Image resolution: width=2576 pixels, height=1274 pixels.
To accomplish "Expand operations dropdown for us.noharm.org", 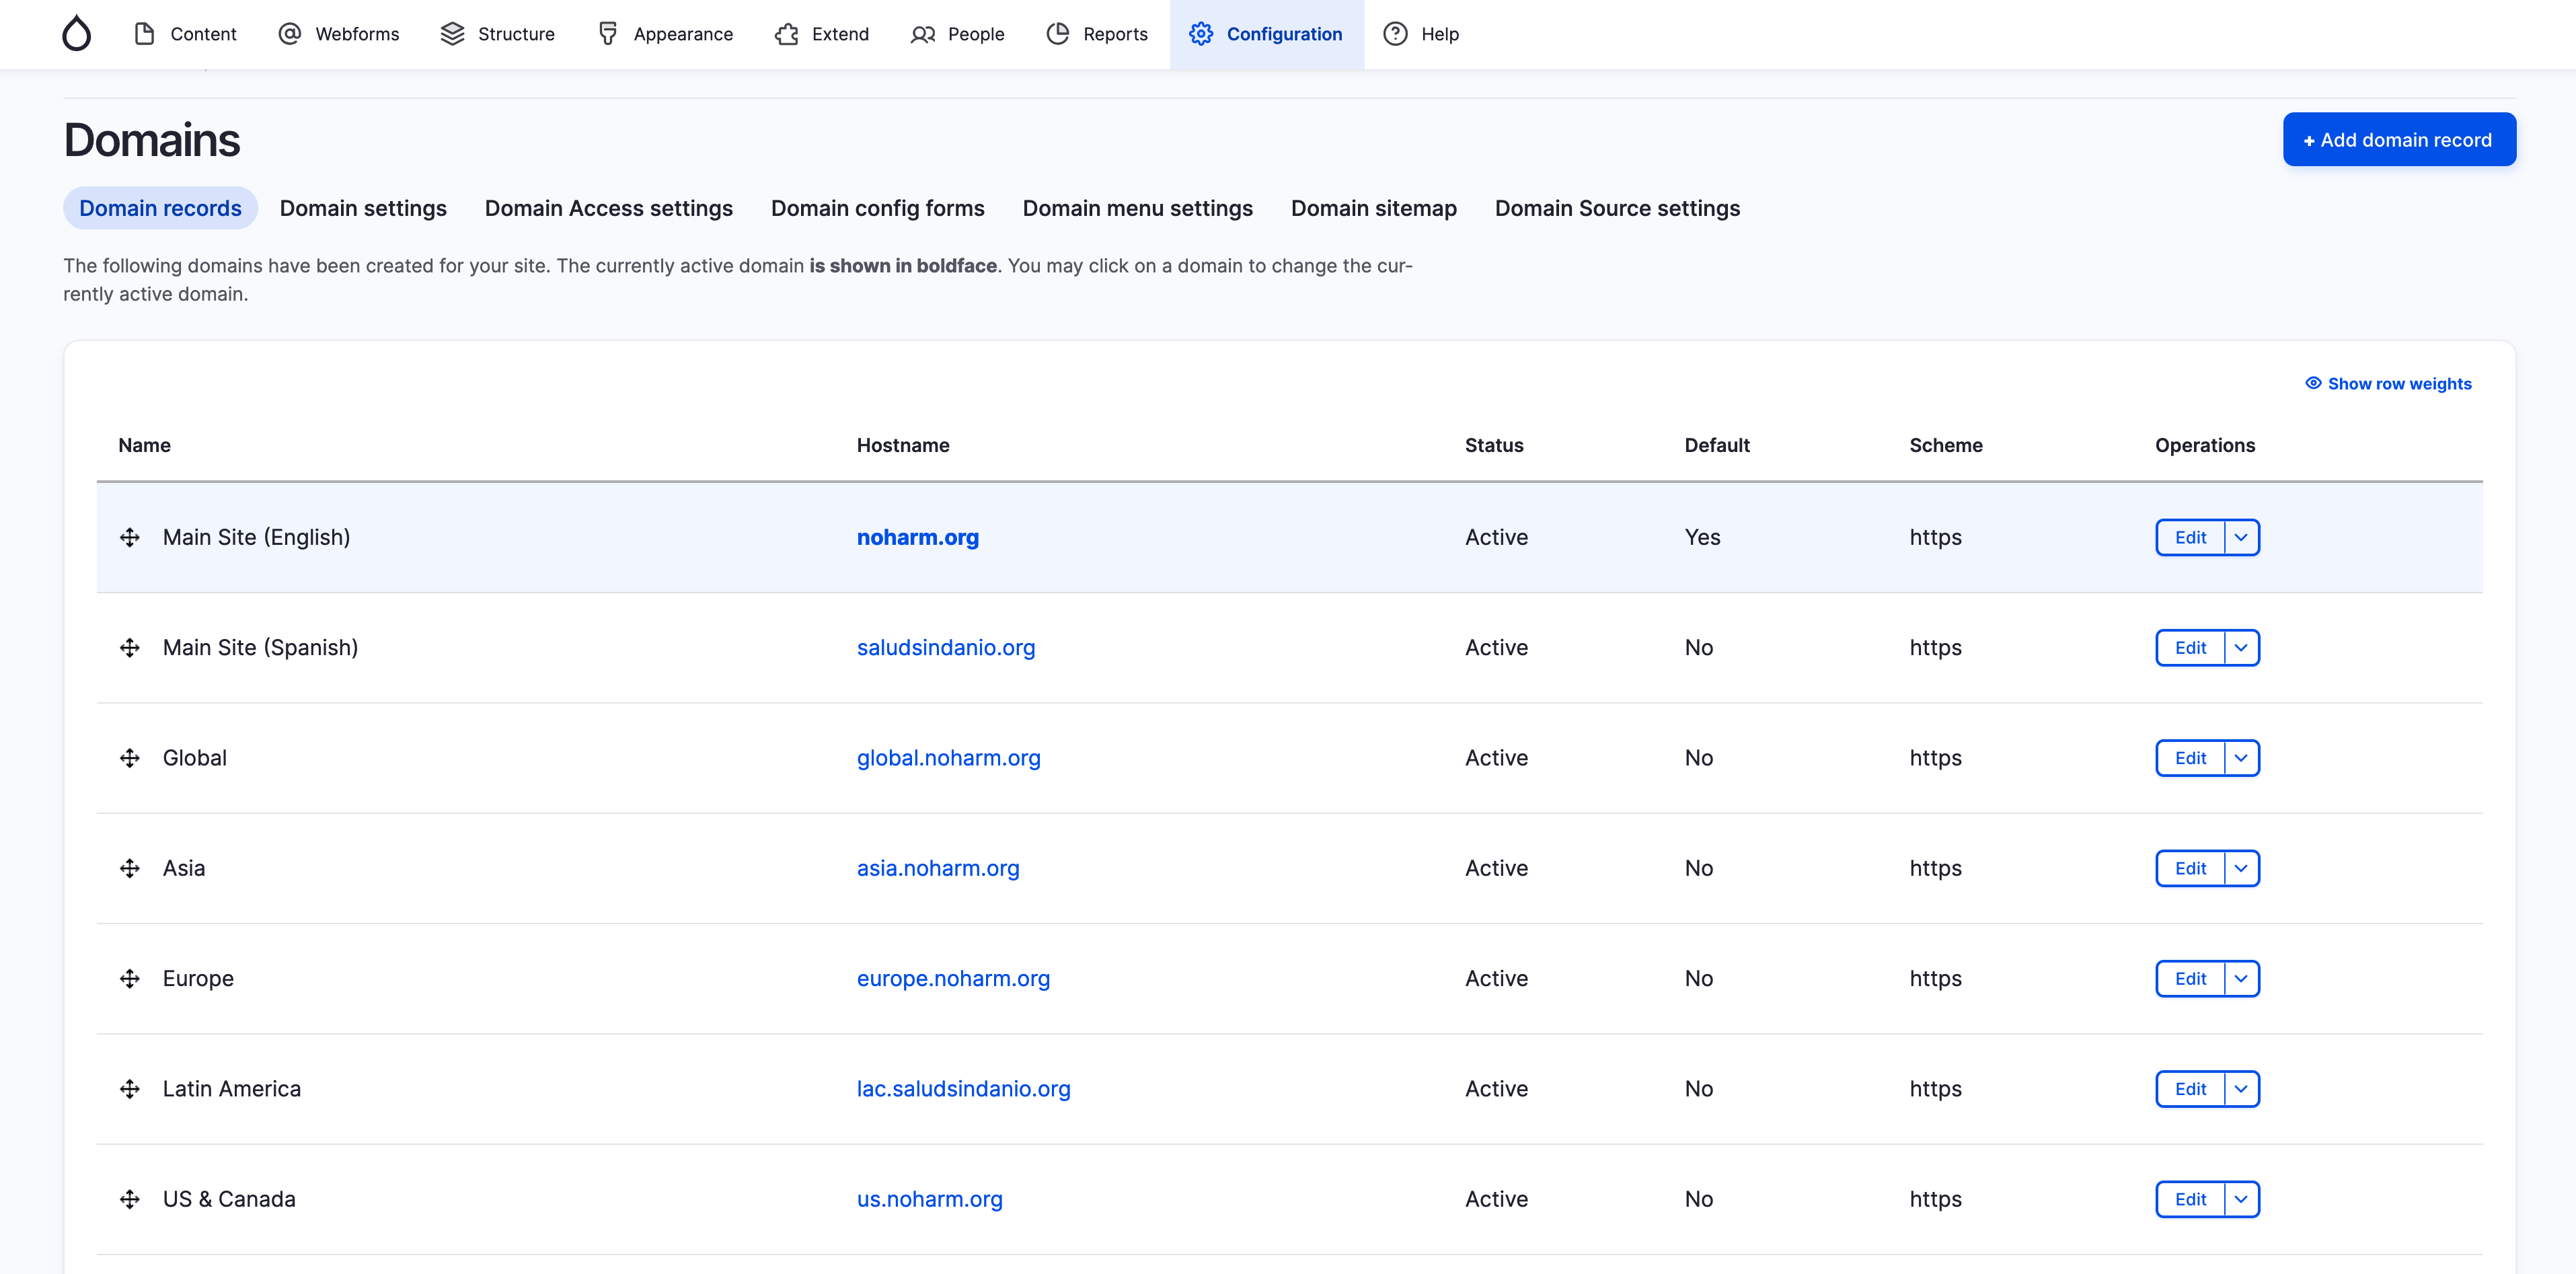I will 2241,1199.
